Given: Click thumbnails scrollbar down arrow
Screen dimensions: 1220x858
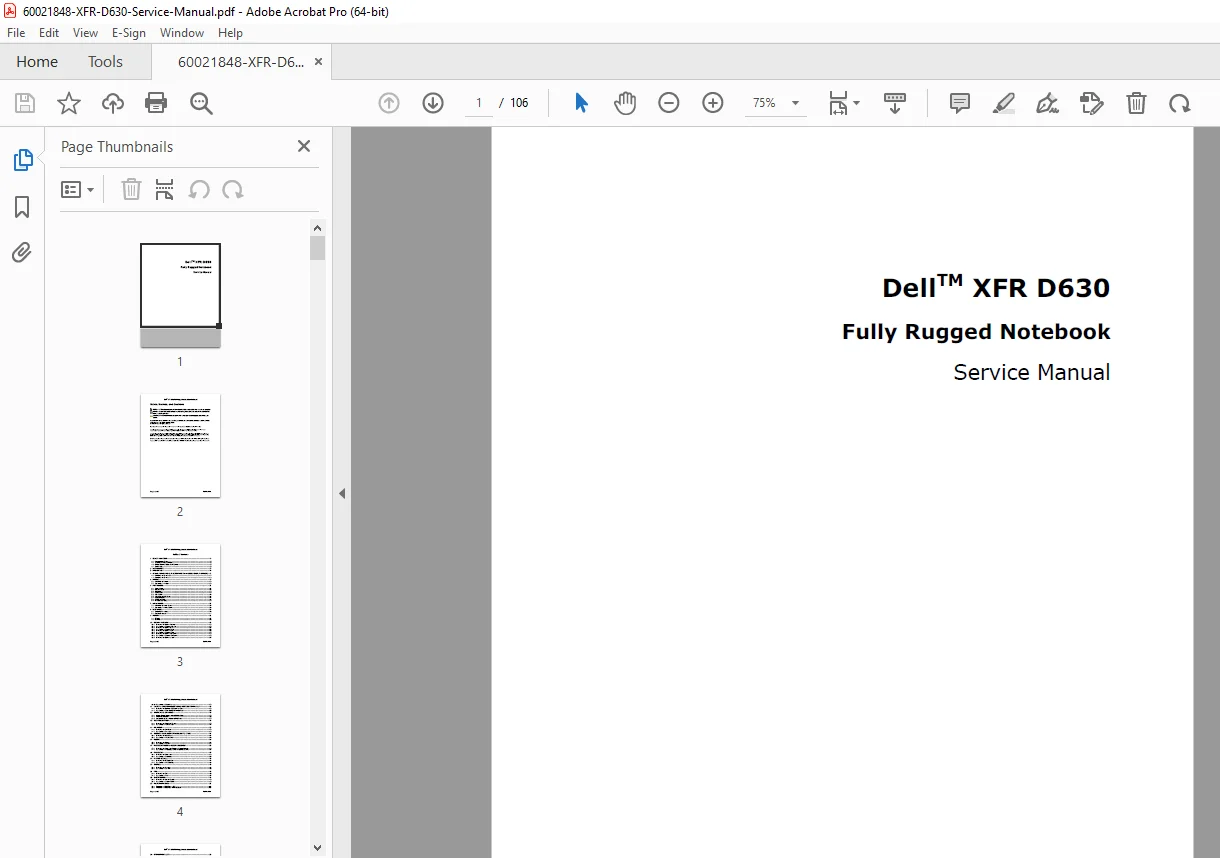Looking at the screenshot, I should (318, 848).
